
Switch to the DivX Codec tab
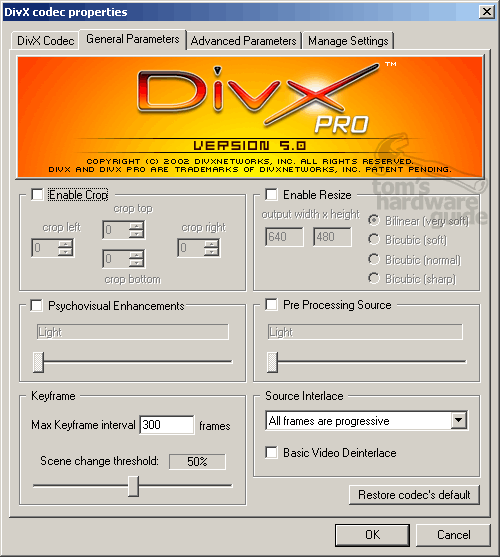(45, 41)
